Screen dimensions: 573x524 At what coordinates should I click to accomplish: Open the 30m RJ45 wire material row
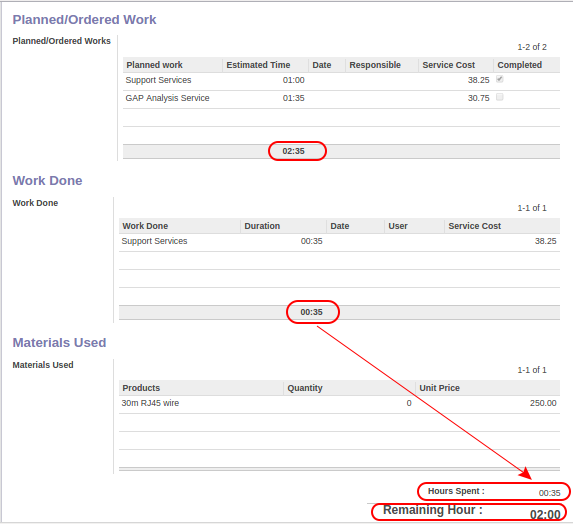pyautogui.click(x=339, y=404)
